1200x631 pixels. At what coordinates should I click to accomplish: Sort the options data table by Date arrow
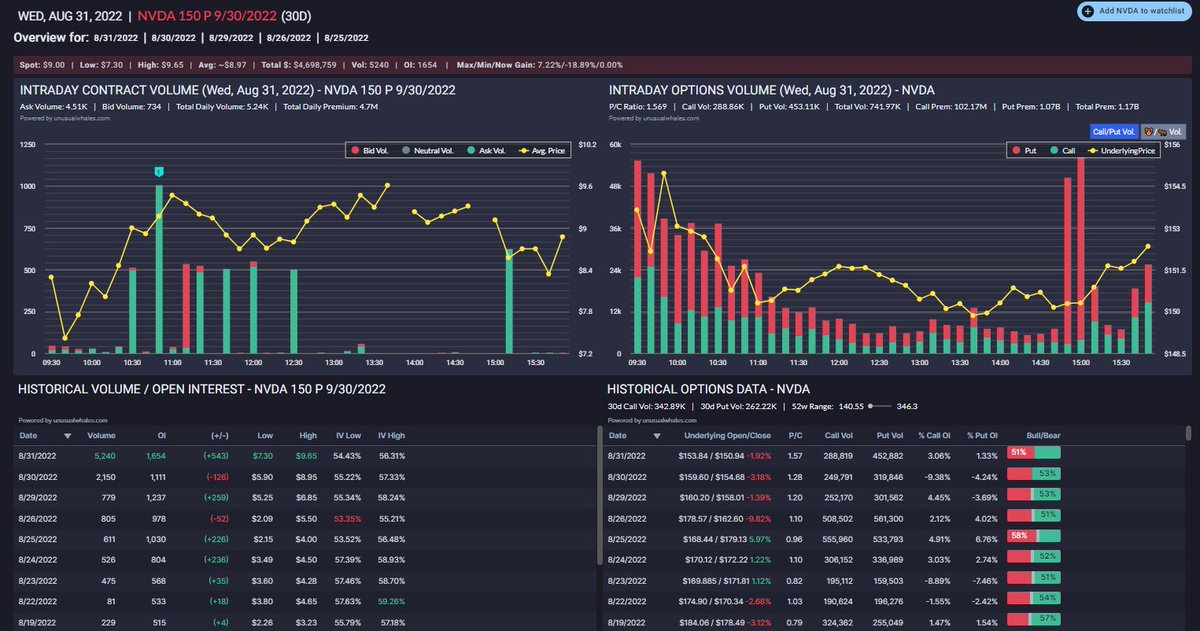pyautogui.click(x=656, y=436)
